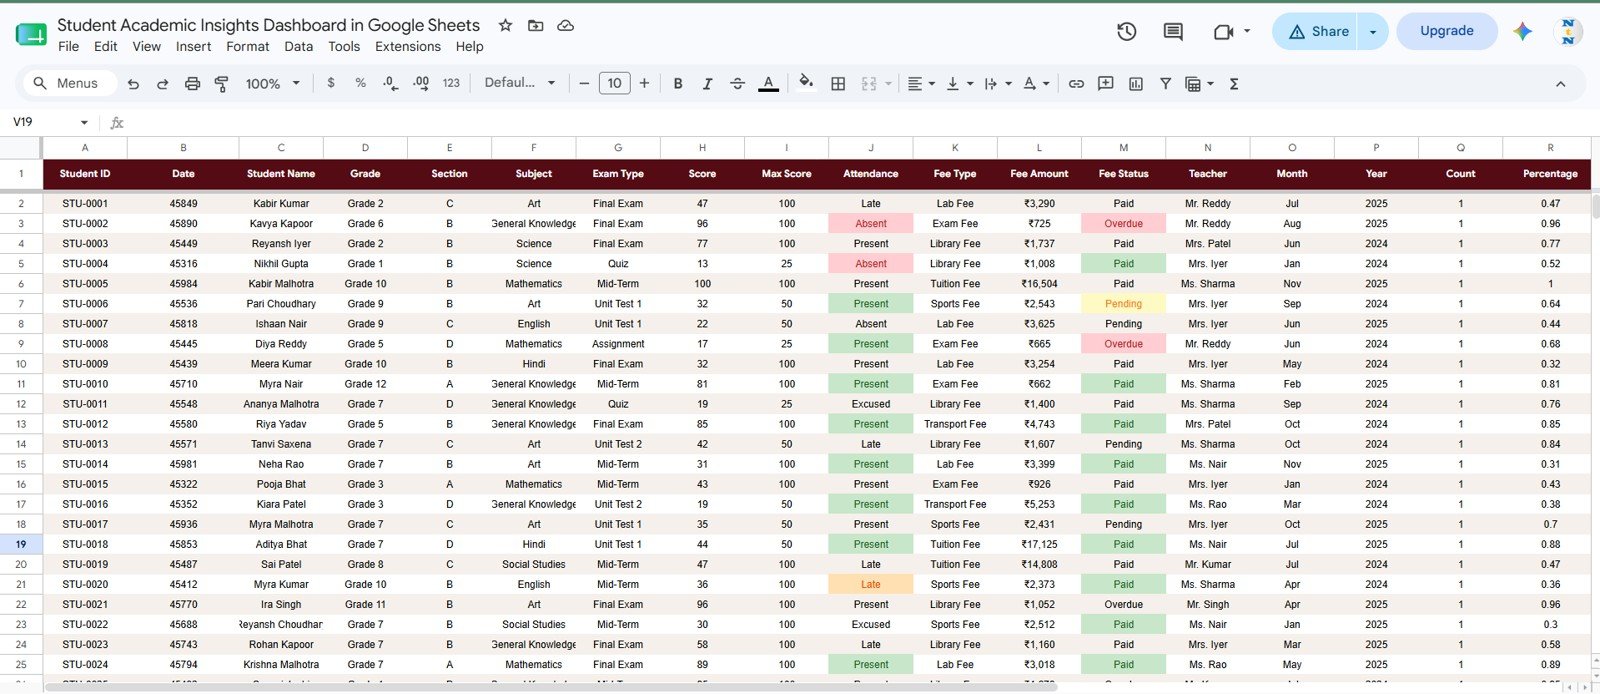Activate the Paint format tool
The width and height of the screenshot is (1600, 694).
click(x=222, y=84)
